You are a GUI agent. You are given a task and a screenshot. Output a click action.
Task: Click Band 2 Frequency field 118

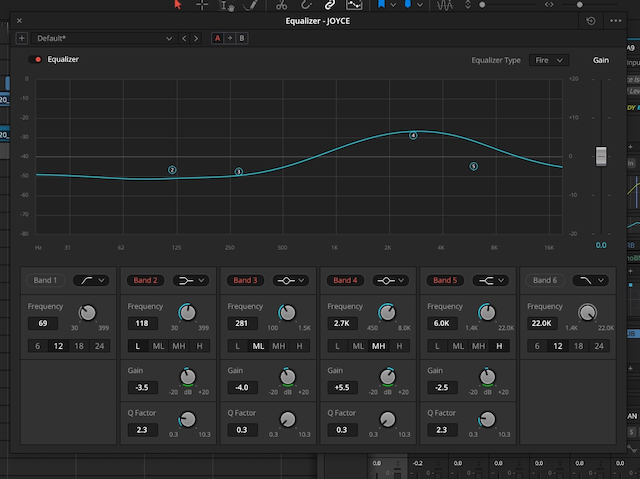coord(142,323)
